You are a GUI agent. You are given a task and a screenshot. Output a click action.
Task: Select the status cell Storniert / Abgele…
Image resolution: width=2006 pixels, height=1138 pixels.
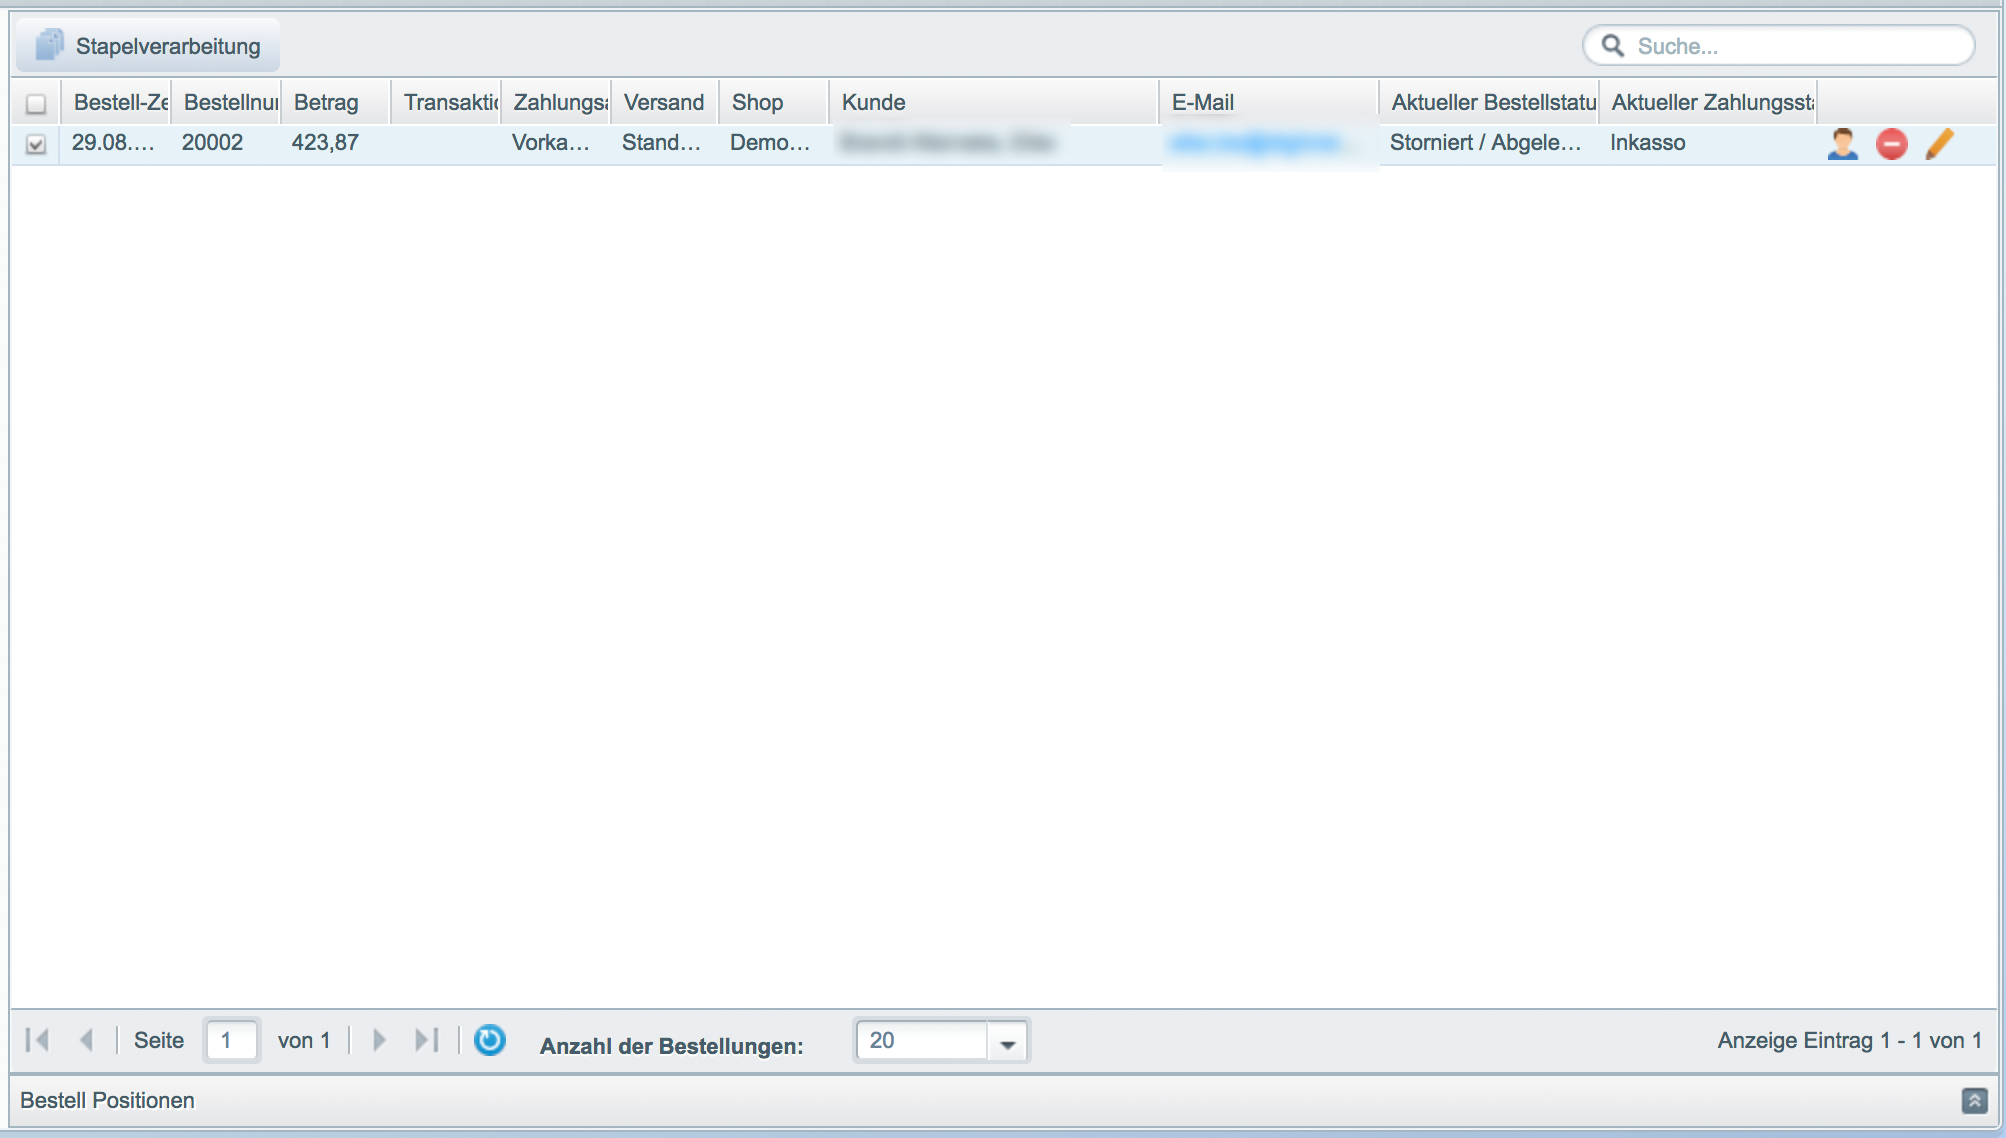[1489, 143]
